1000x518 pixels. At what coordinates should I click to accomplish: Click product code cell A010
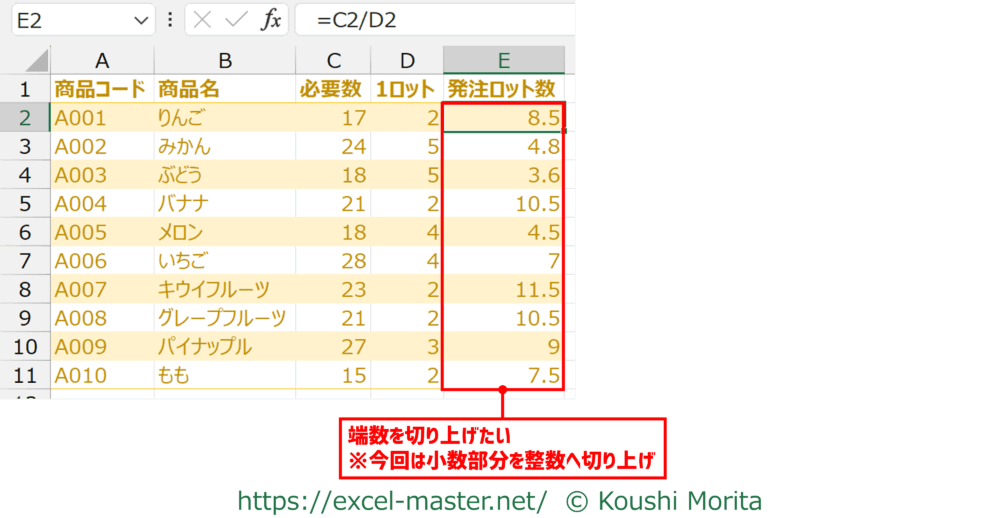coord(102,376)
